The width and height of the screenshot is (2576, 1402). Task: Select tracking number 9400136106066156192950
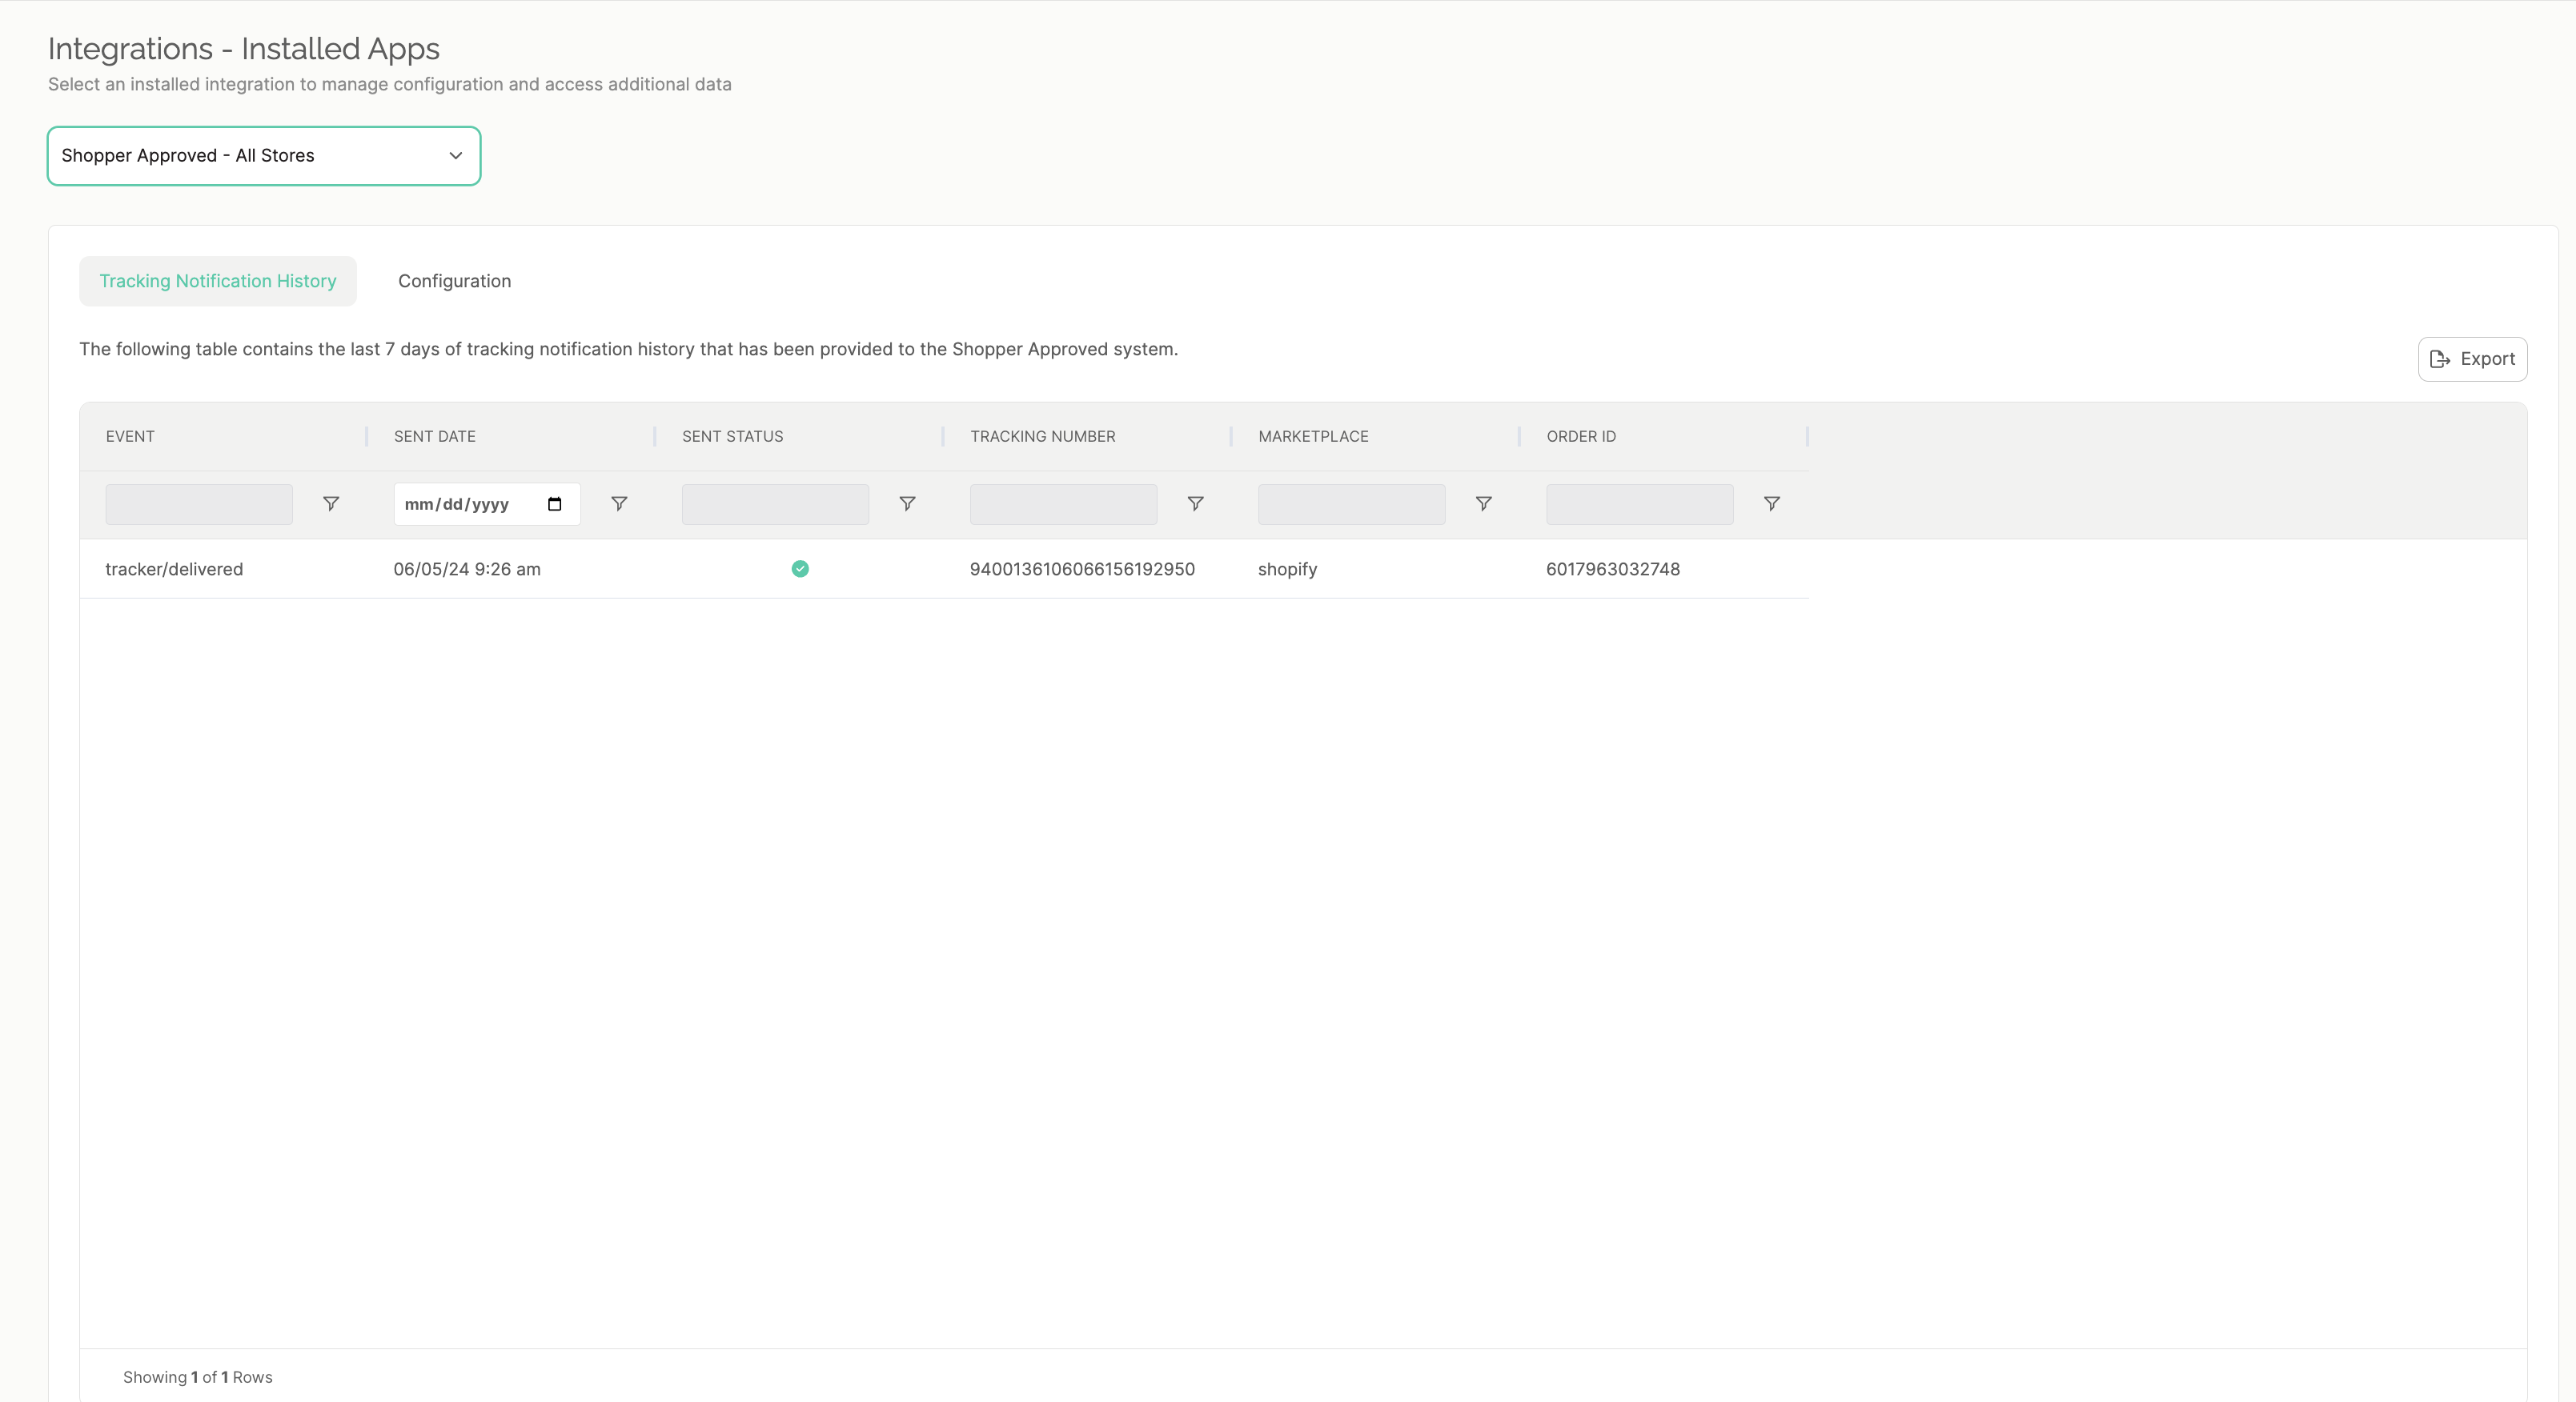tap(1082, 569)
